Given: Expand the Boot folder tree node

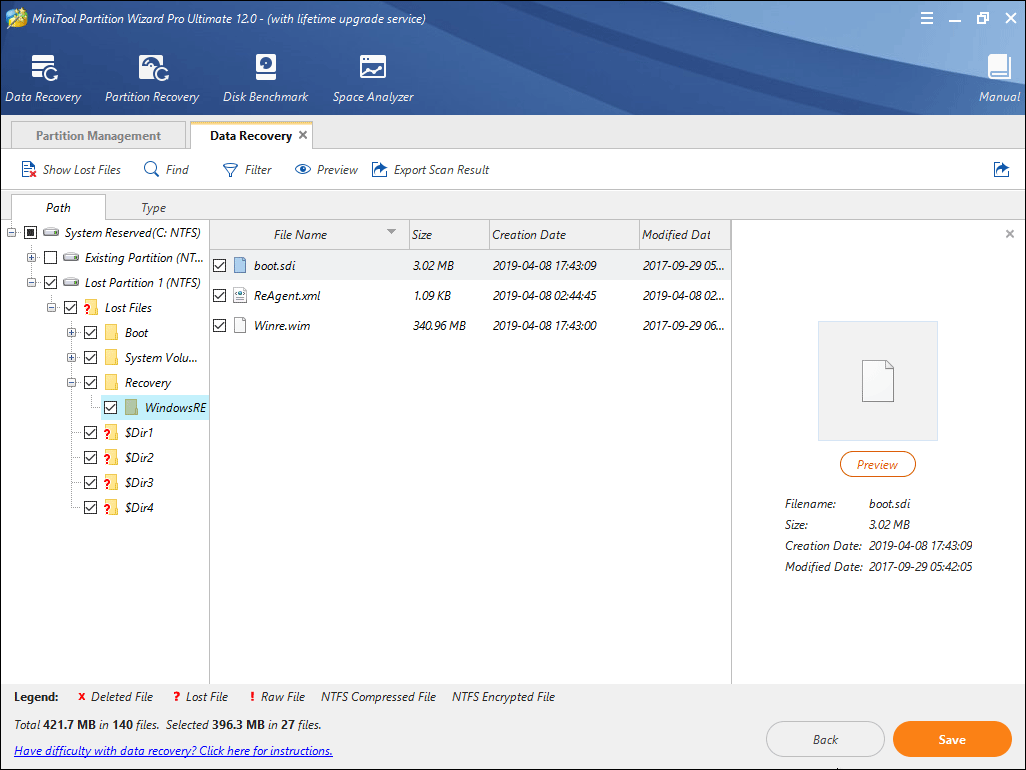Looking at the screenshot, I should click(x=72, y=333).
